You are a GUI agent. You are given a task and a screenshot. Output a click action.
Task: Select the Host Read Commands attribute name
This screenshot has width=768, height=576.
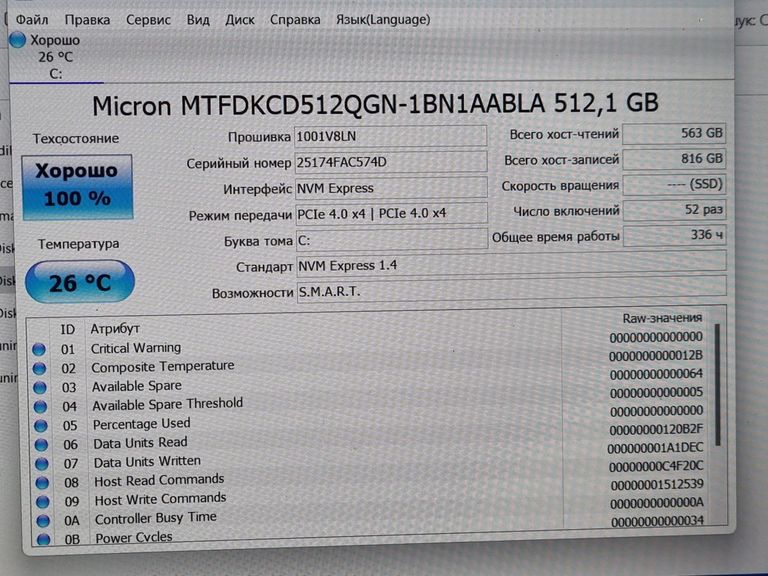(x=159, y=480)
